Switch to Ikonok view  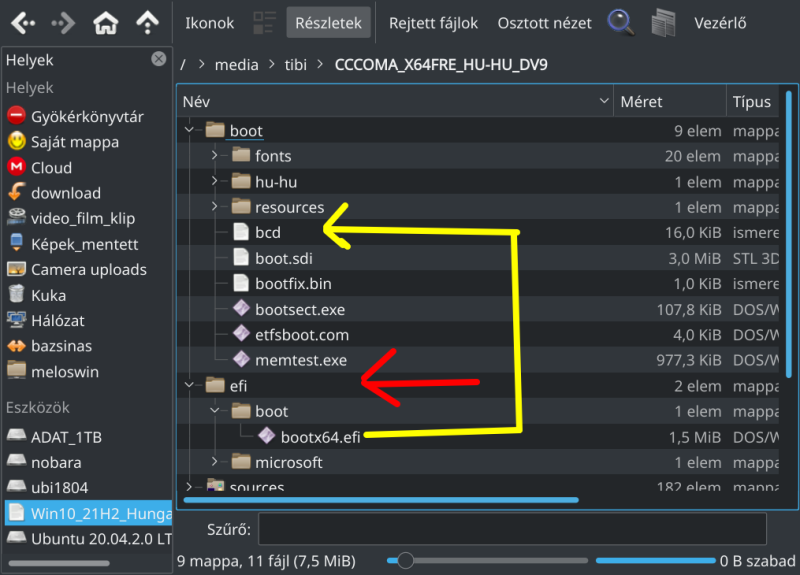click(x=209, y=23)
